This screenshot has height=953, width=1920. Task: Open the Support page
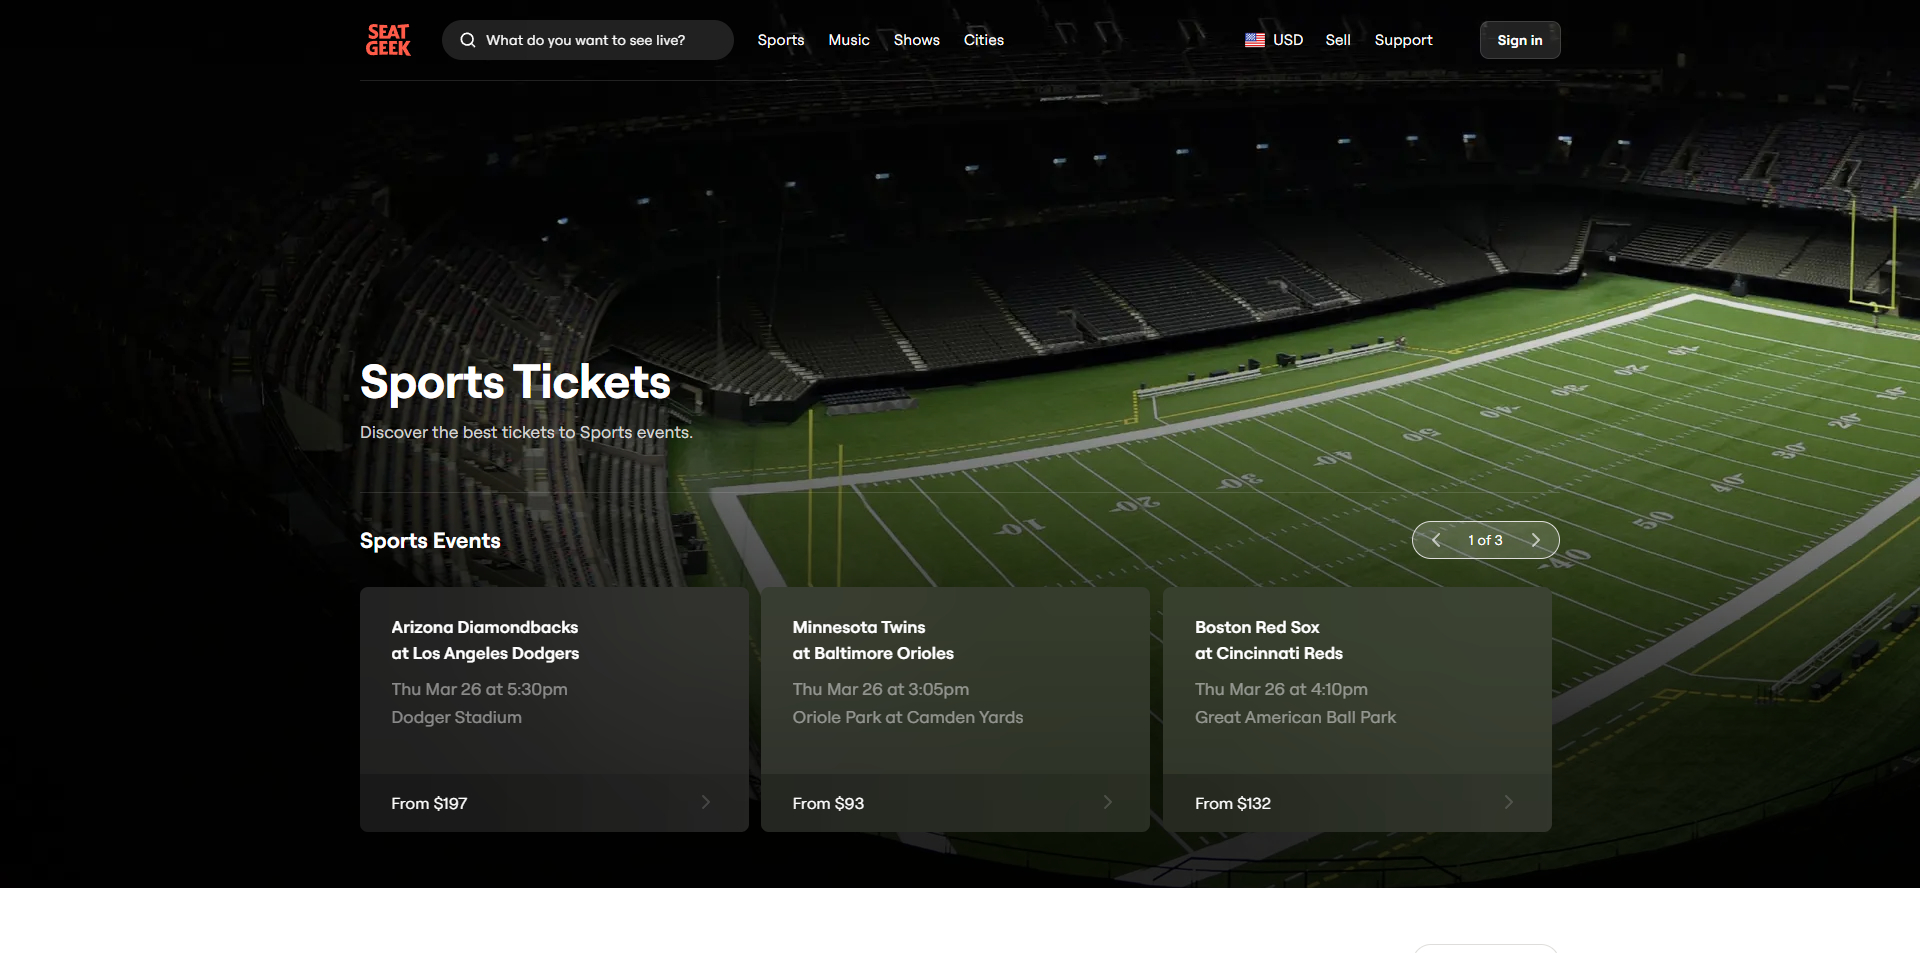point(1403,40)
